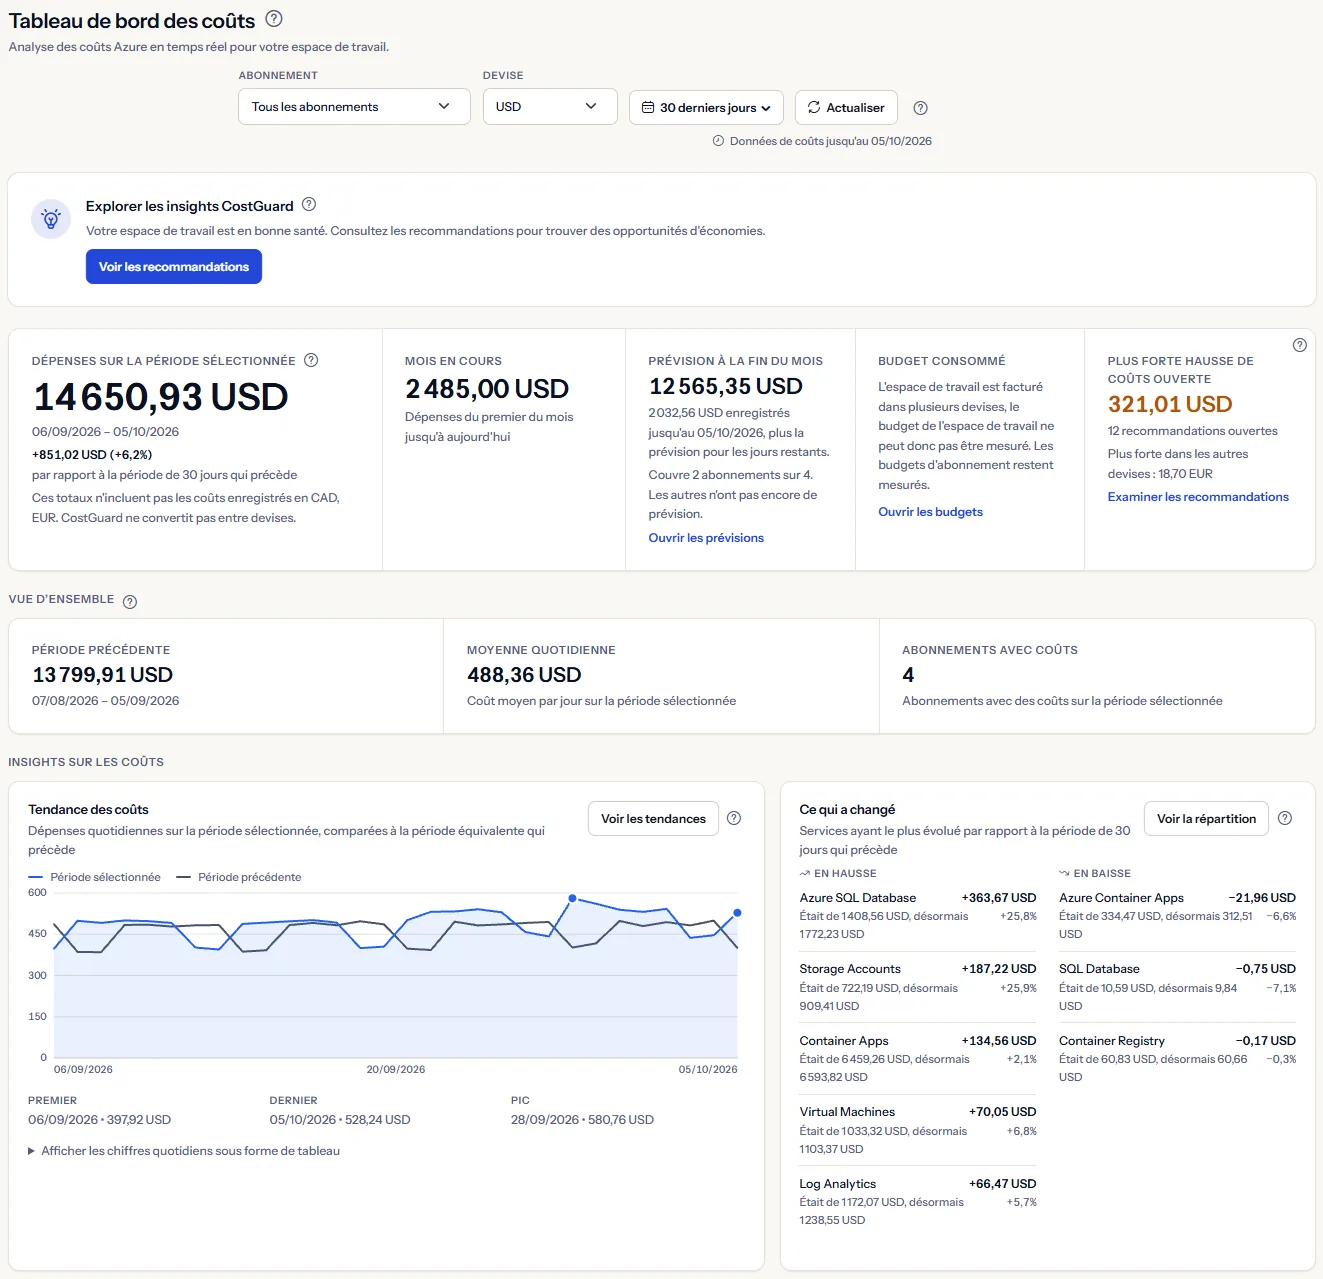Click the Azure Container Apps row
1323x1279 pixels.
point(1177,916)
